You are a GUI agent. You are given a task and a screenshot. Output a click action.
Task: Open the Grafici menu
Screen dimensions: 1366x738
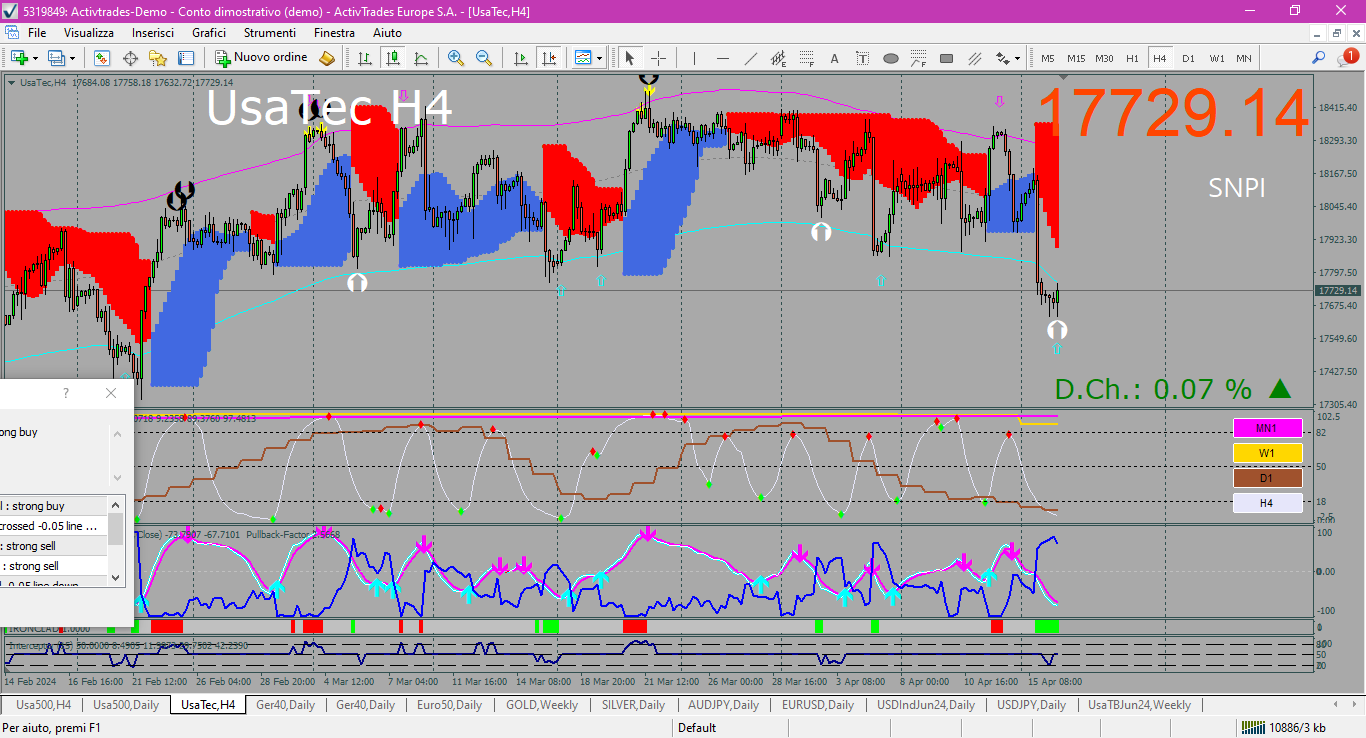209,33
